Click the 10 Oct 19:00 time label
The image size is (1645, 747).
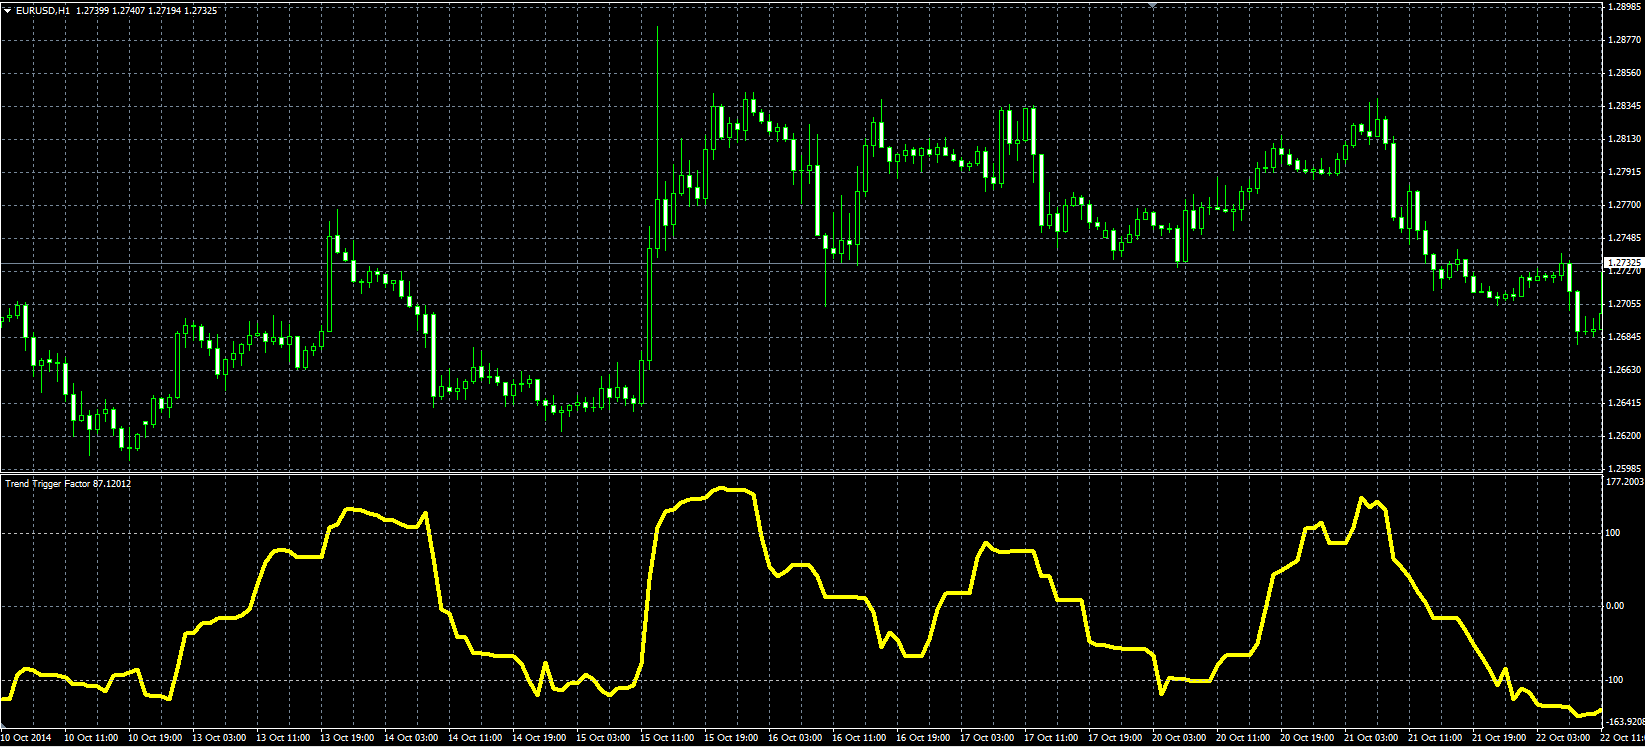point(155,738)
